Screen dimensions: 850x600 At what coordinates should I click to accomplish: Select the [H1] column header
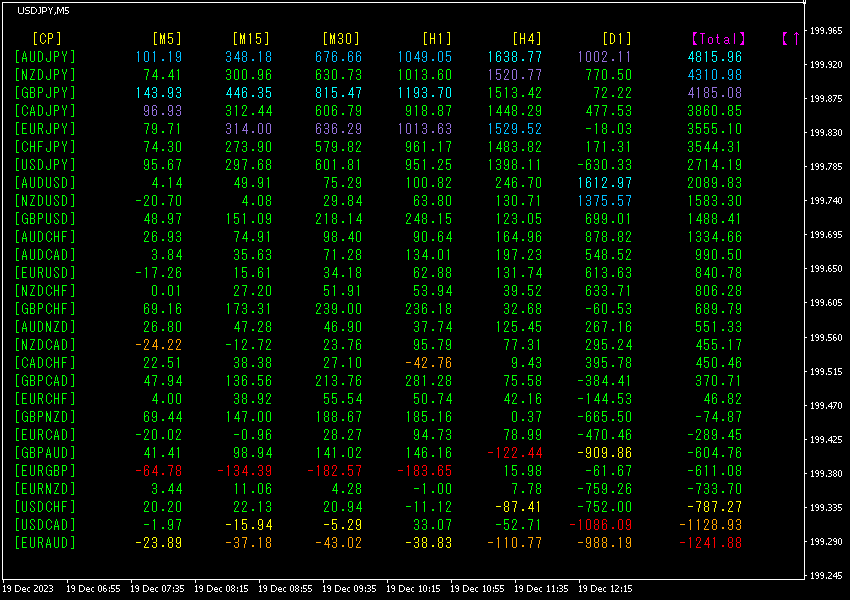[x=437, y=38]
